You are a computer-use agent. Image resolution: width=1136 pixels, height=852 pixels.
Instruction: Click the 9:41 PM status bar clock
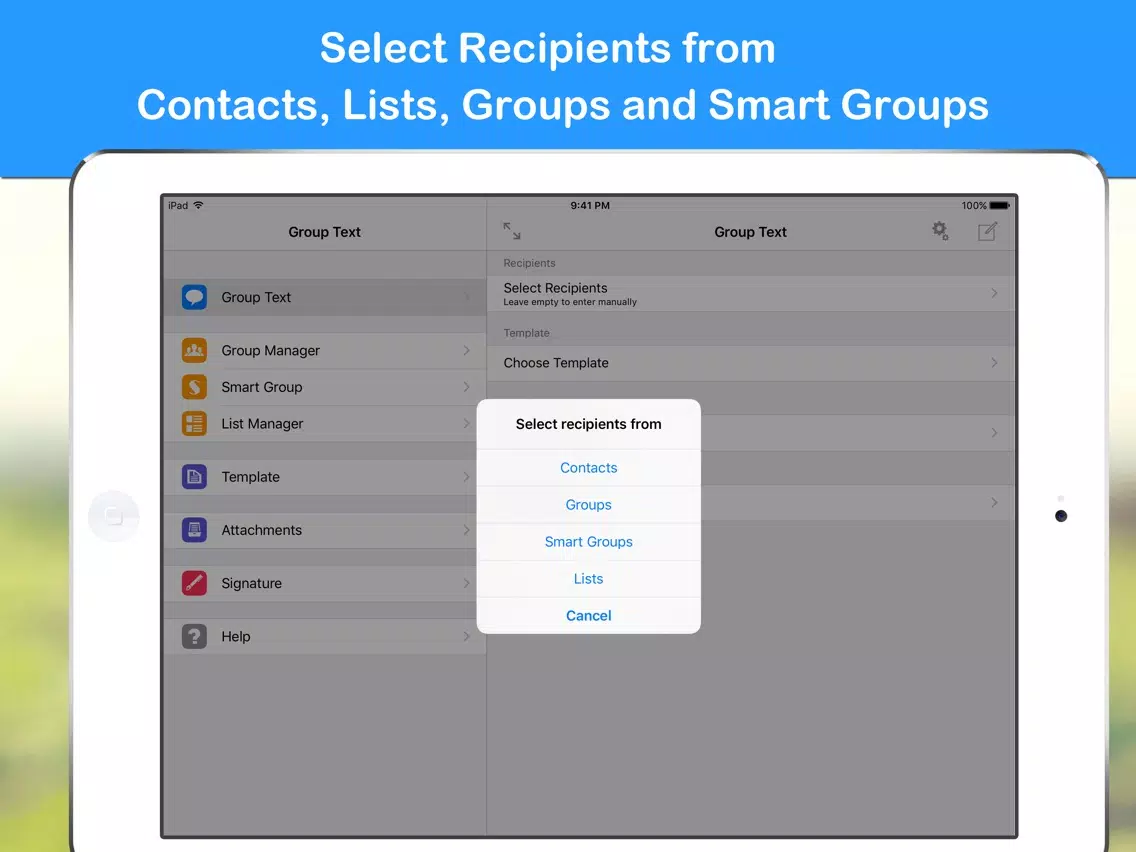590,206
